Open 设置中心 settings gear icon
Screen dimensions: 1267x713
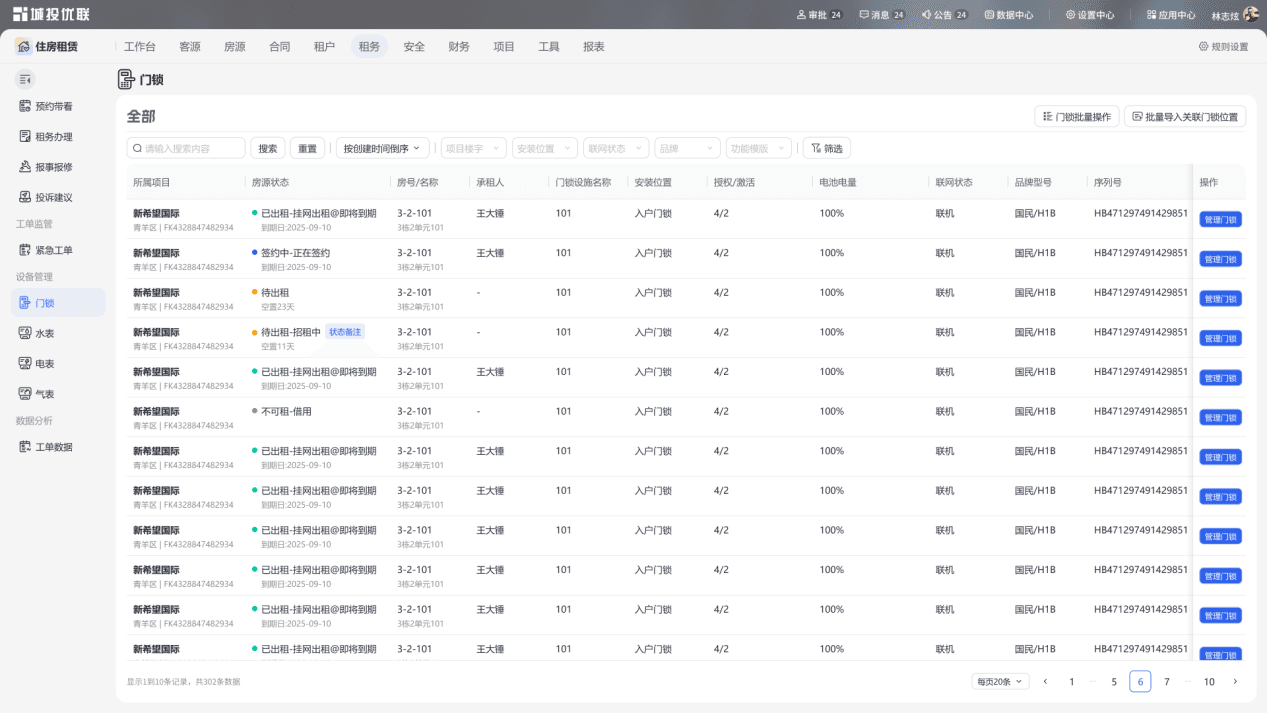pyautogui.click(x=1070, y=15)
